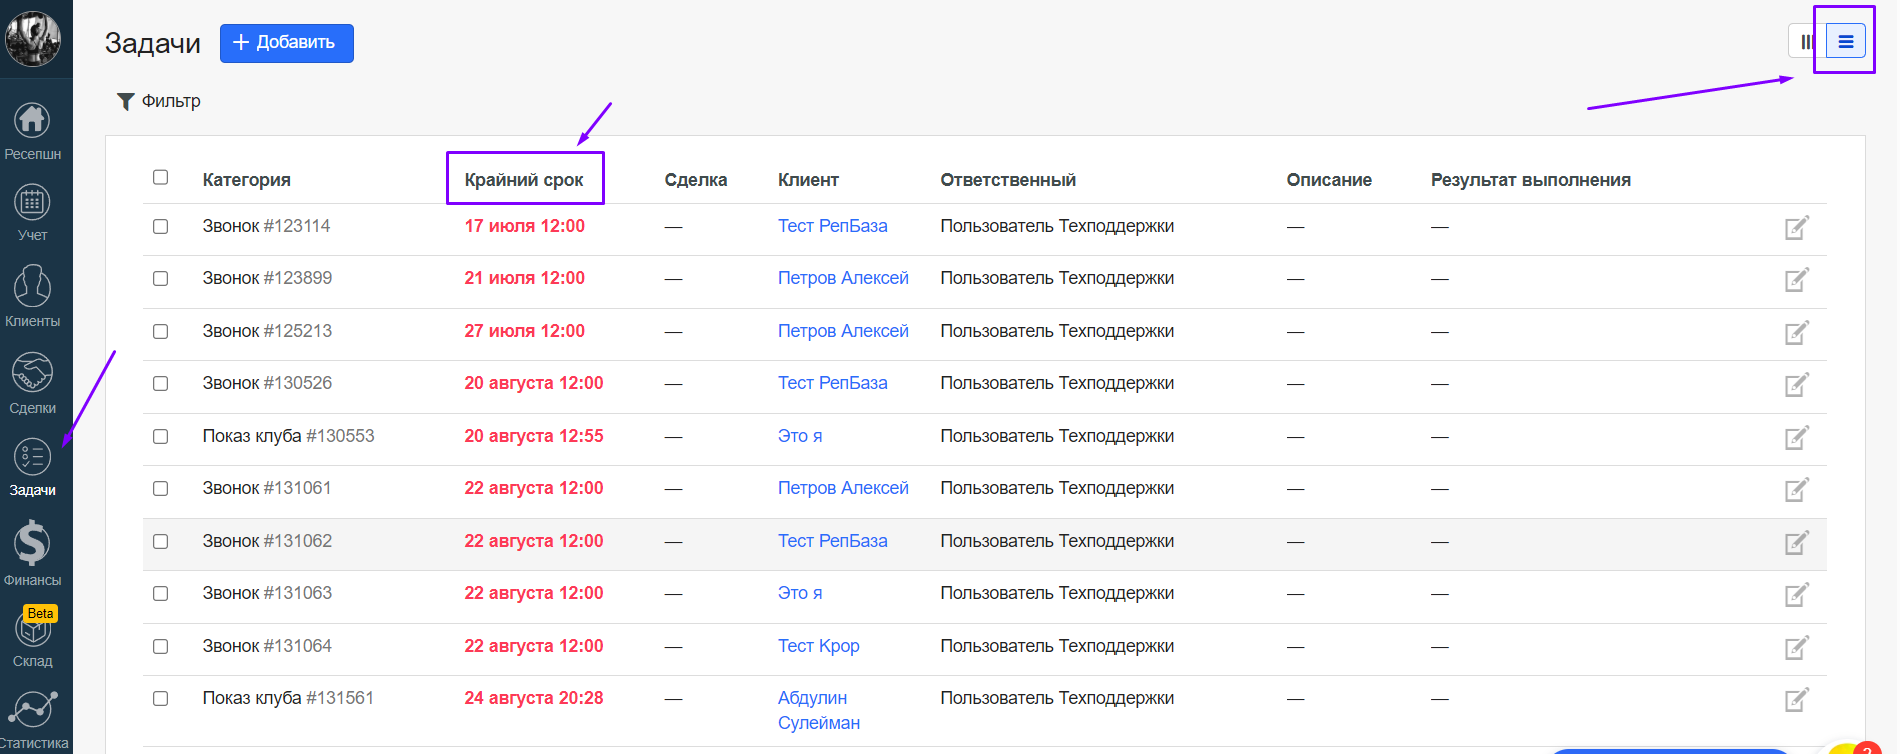Viewport: 1900px width, 754px height.
Task: Expand the Фильтр panel
Action: point(159,101)
